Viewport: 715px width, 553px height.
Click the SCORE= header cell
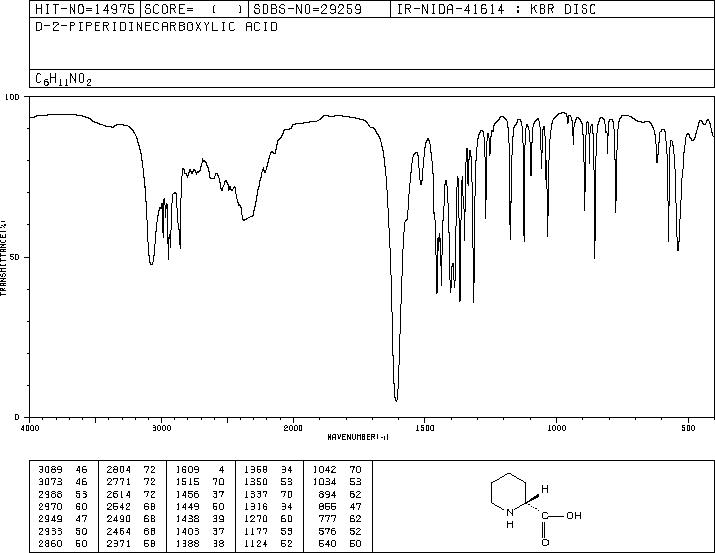[194, 9]
